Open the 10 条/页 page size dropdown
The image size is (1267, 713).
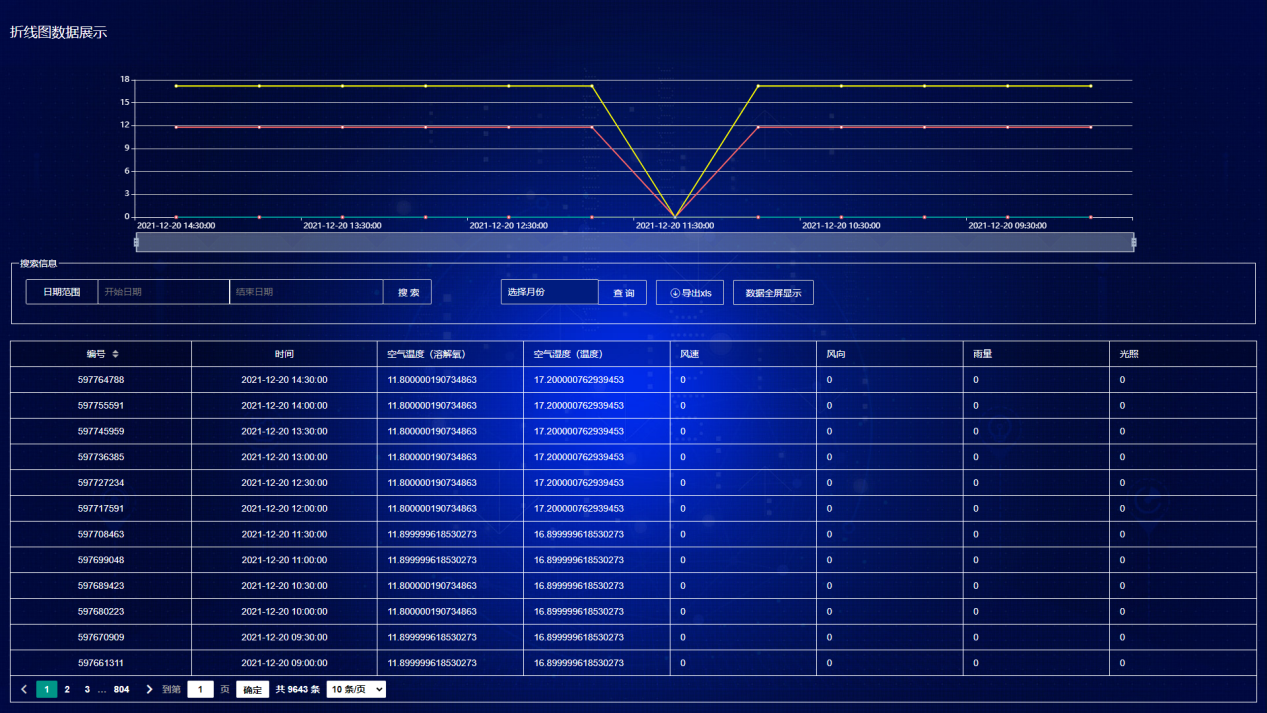point(356,689)
